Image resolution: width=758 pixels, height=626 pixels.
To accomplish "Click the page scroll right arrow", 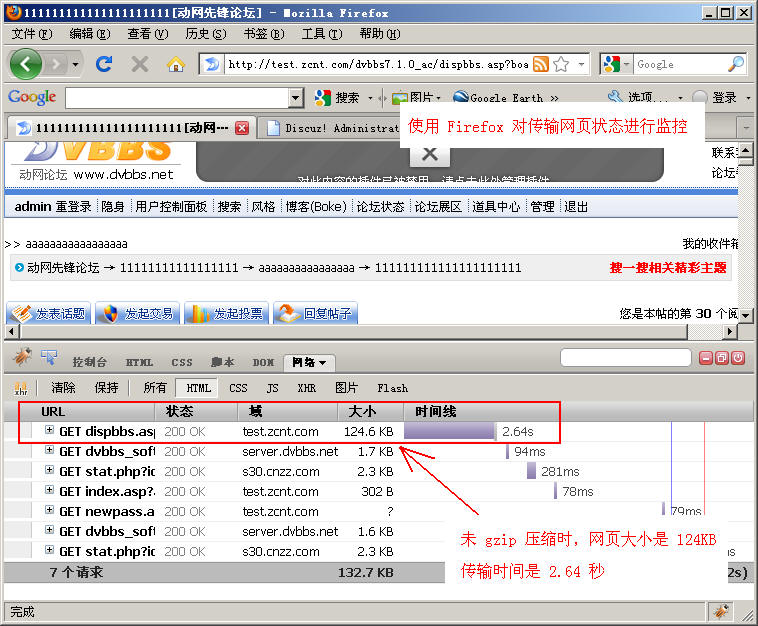I will 730,332.
